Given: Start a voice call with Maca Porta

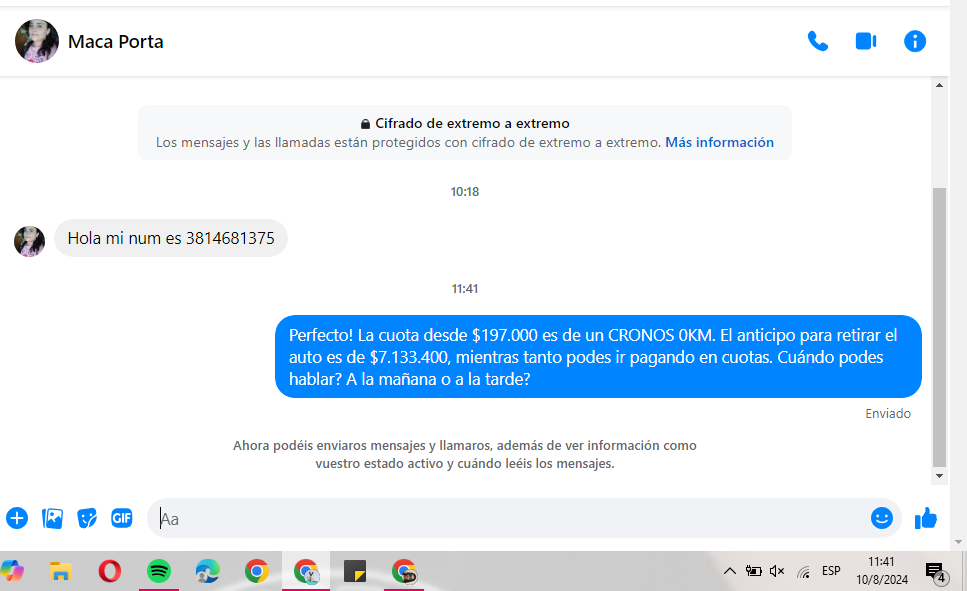Looking at the screenshot, I should point(818,41).
